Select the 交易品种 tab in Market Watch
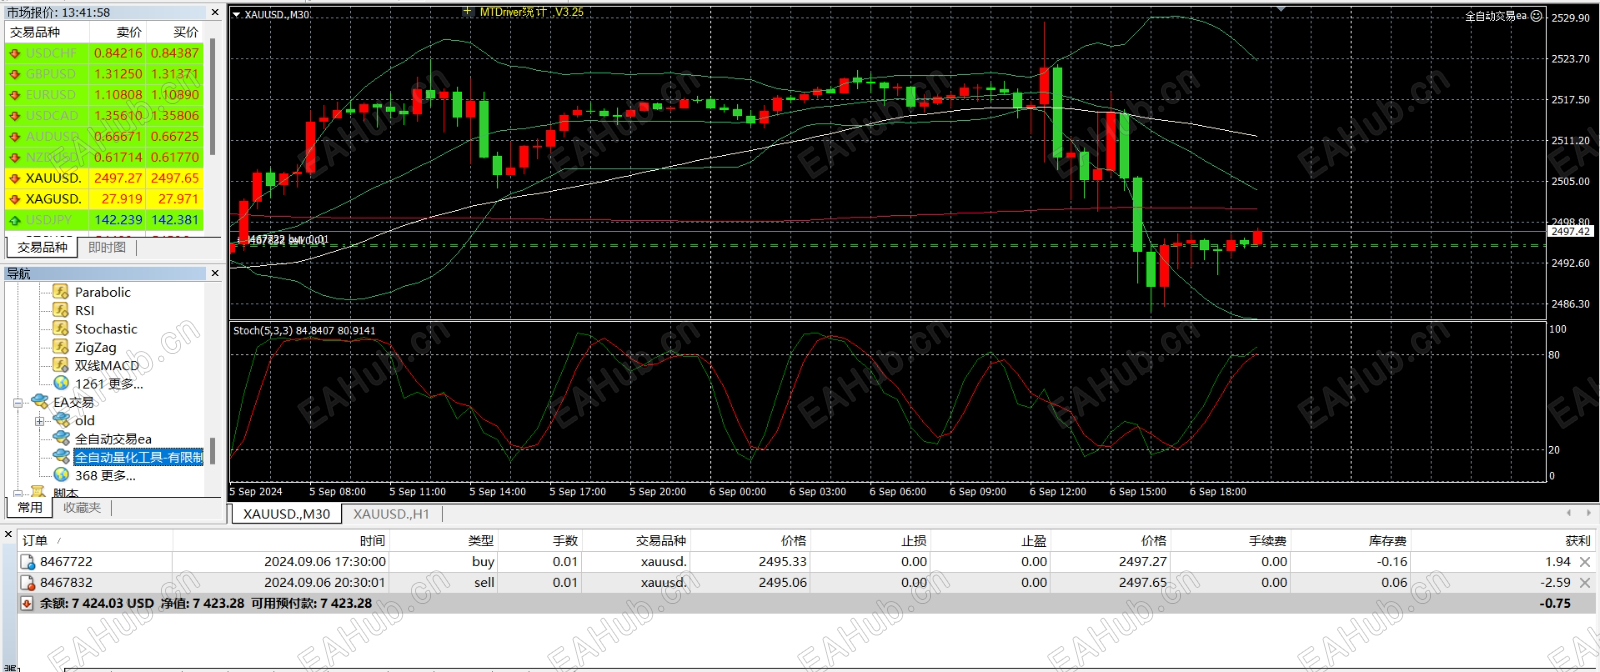Viewport: 1600px width, 672px height. pyautogui.click(x=42, y=247)
